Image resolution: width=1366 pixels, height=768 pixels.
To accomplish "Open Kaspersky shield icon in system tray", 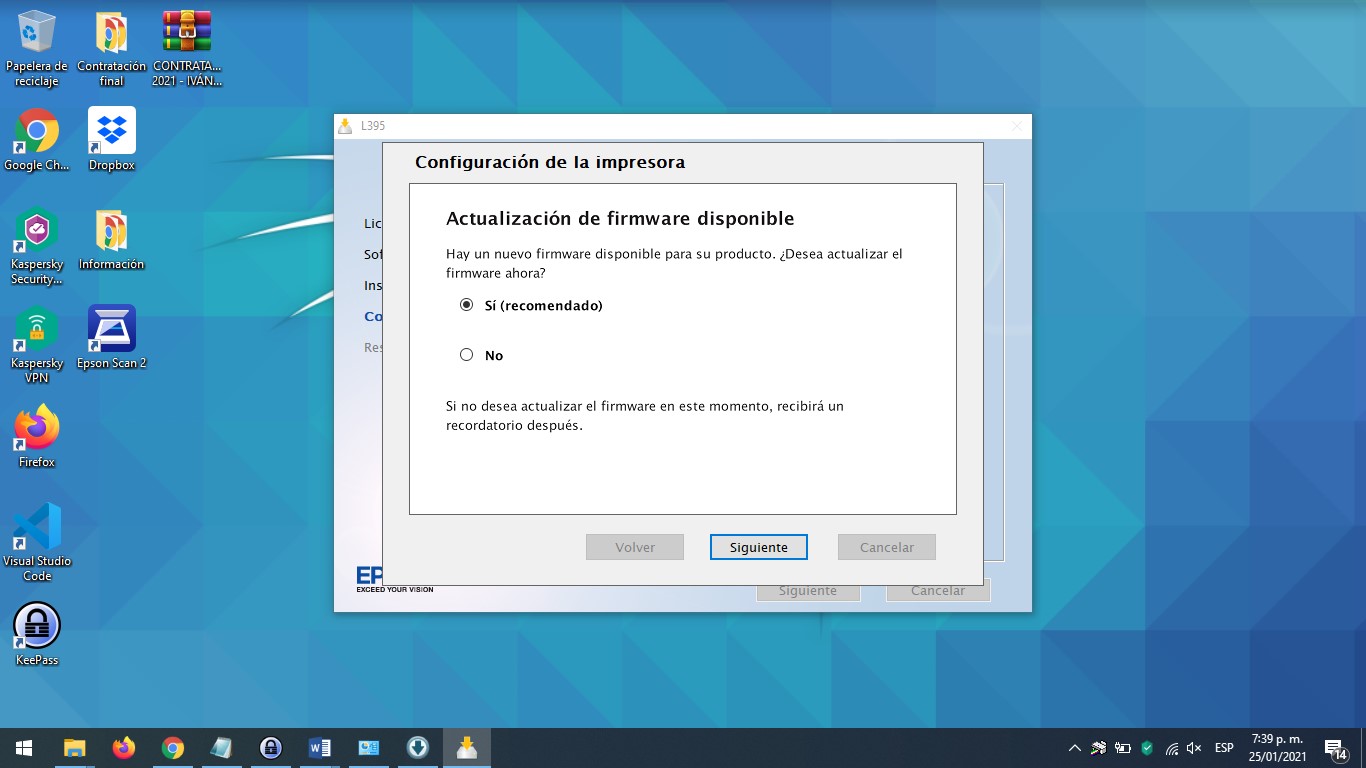I will click(1147, 747).
